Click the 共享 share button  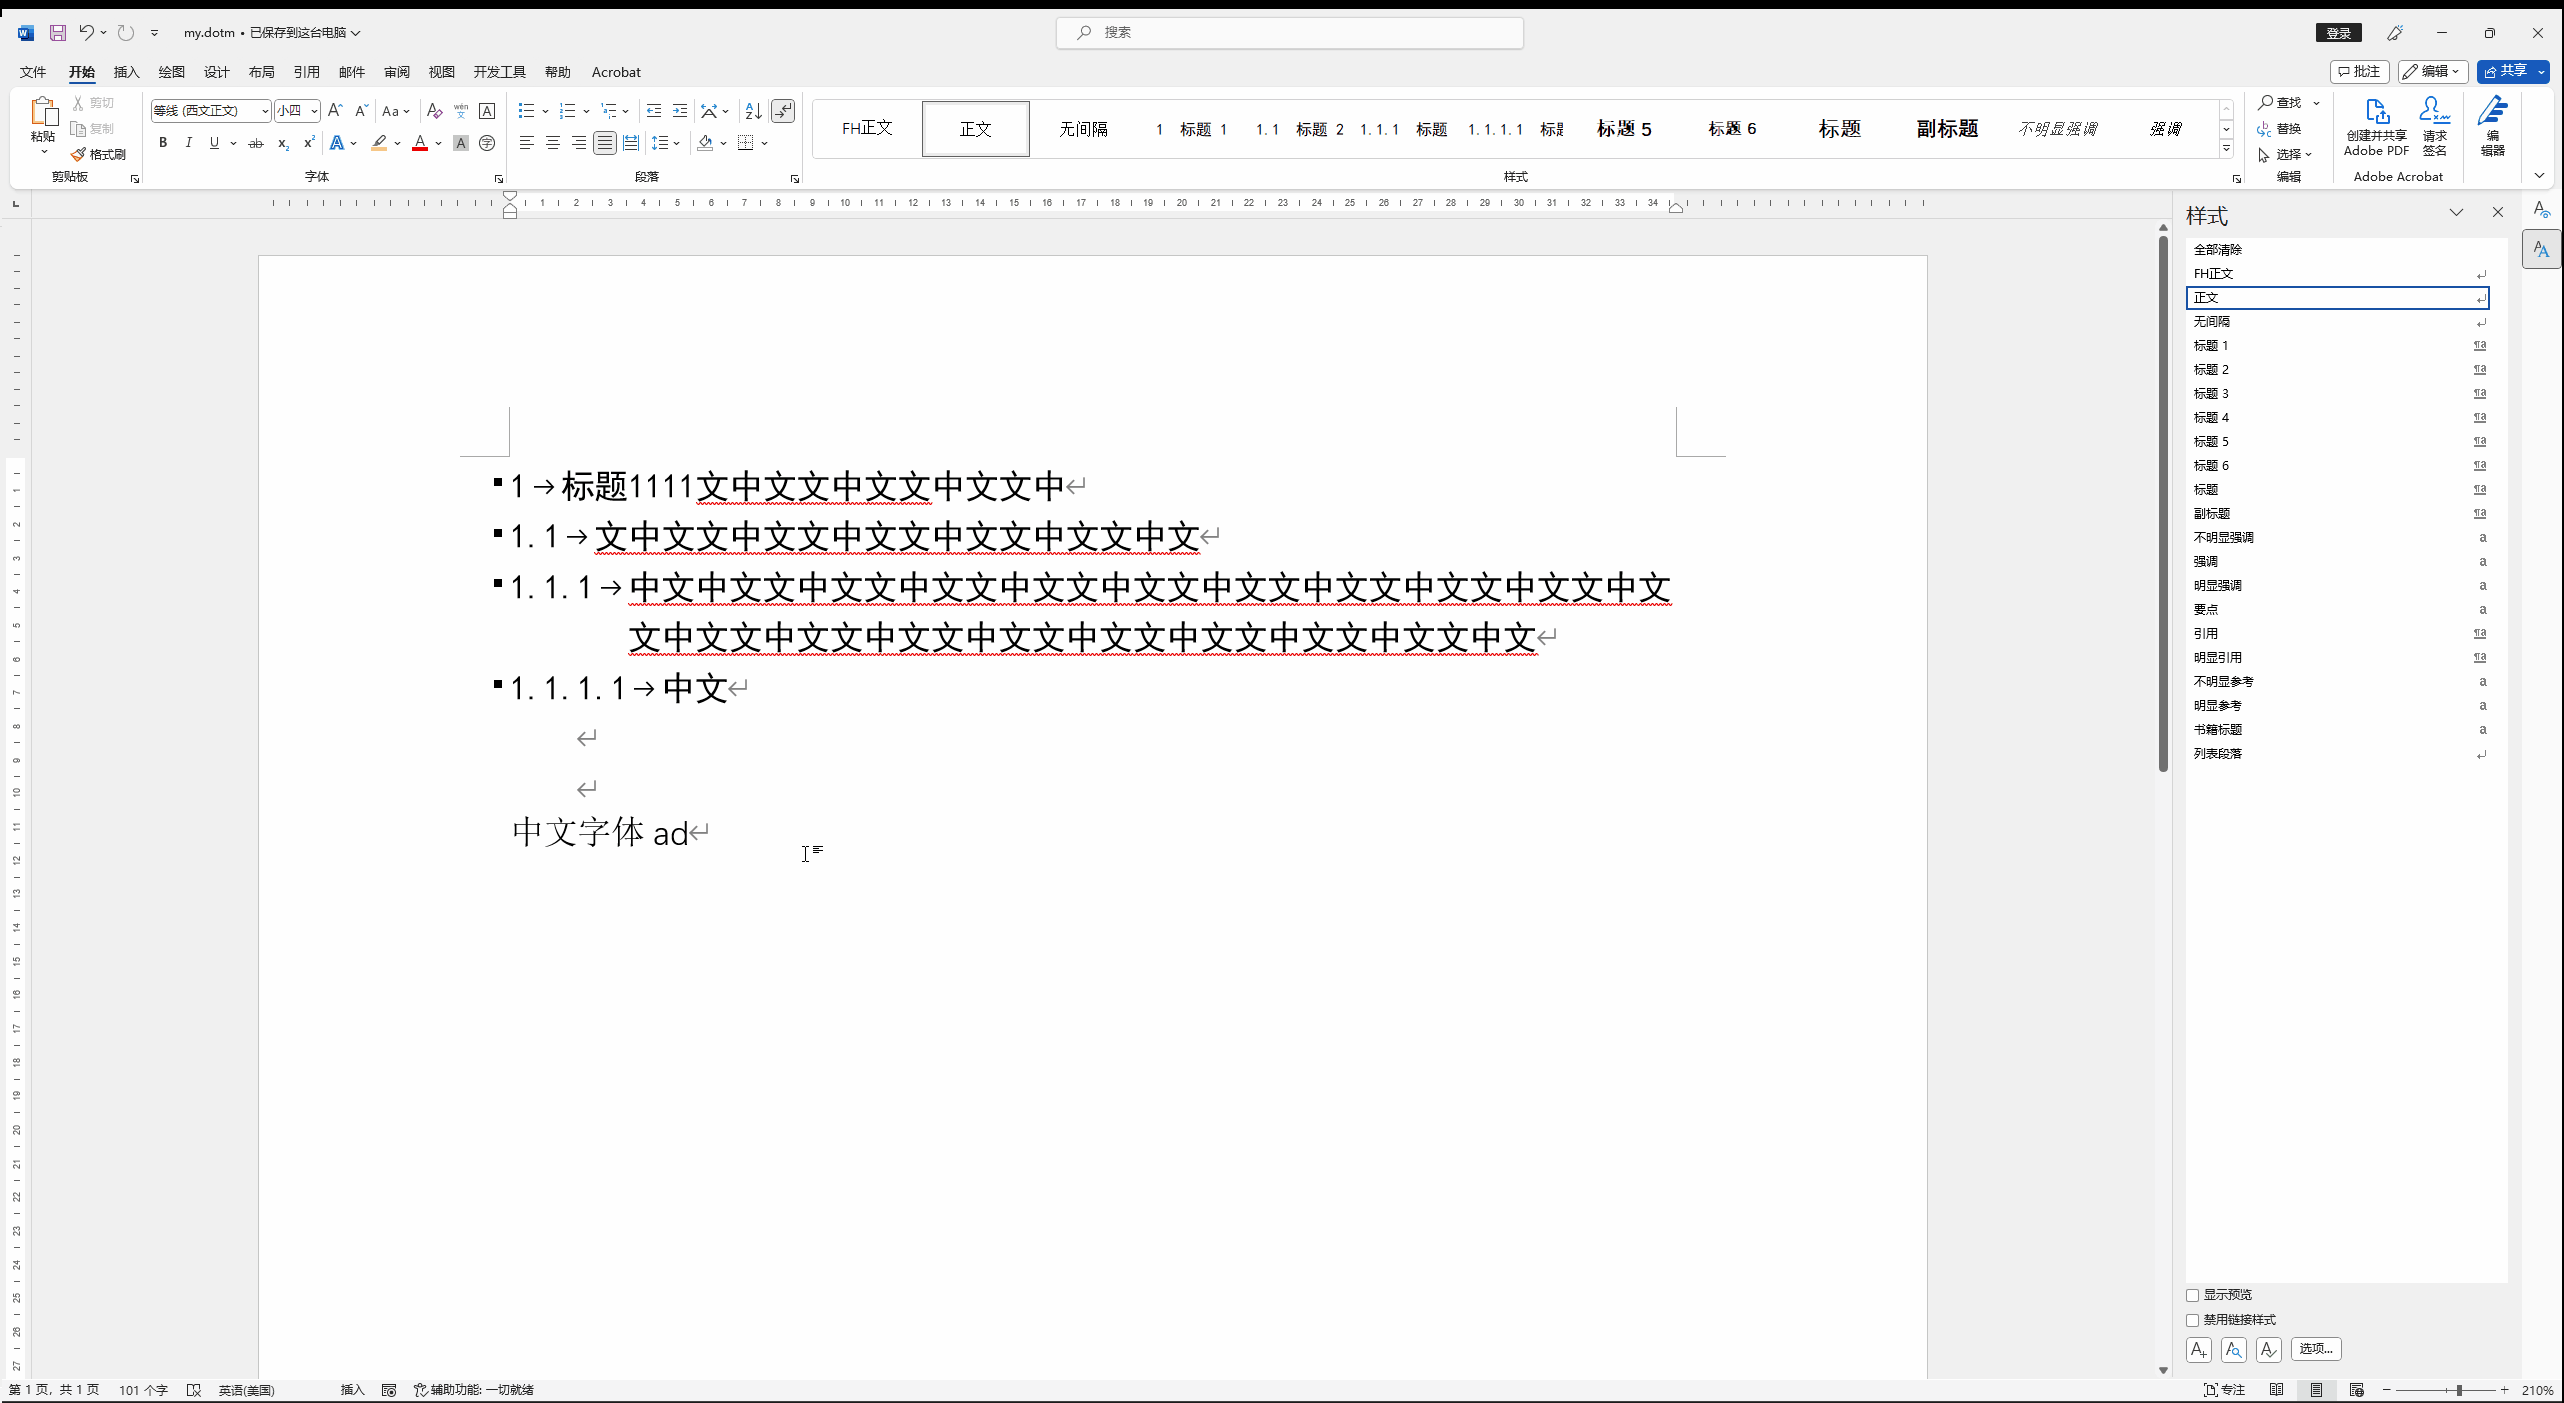click(x=2505, y=71)
